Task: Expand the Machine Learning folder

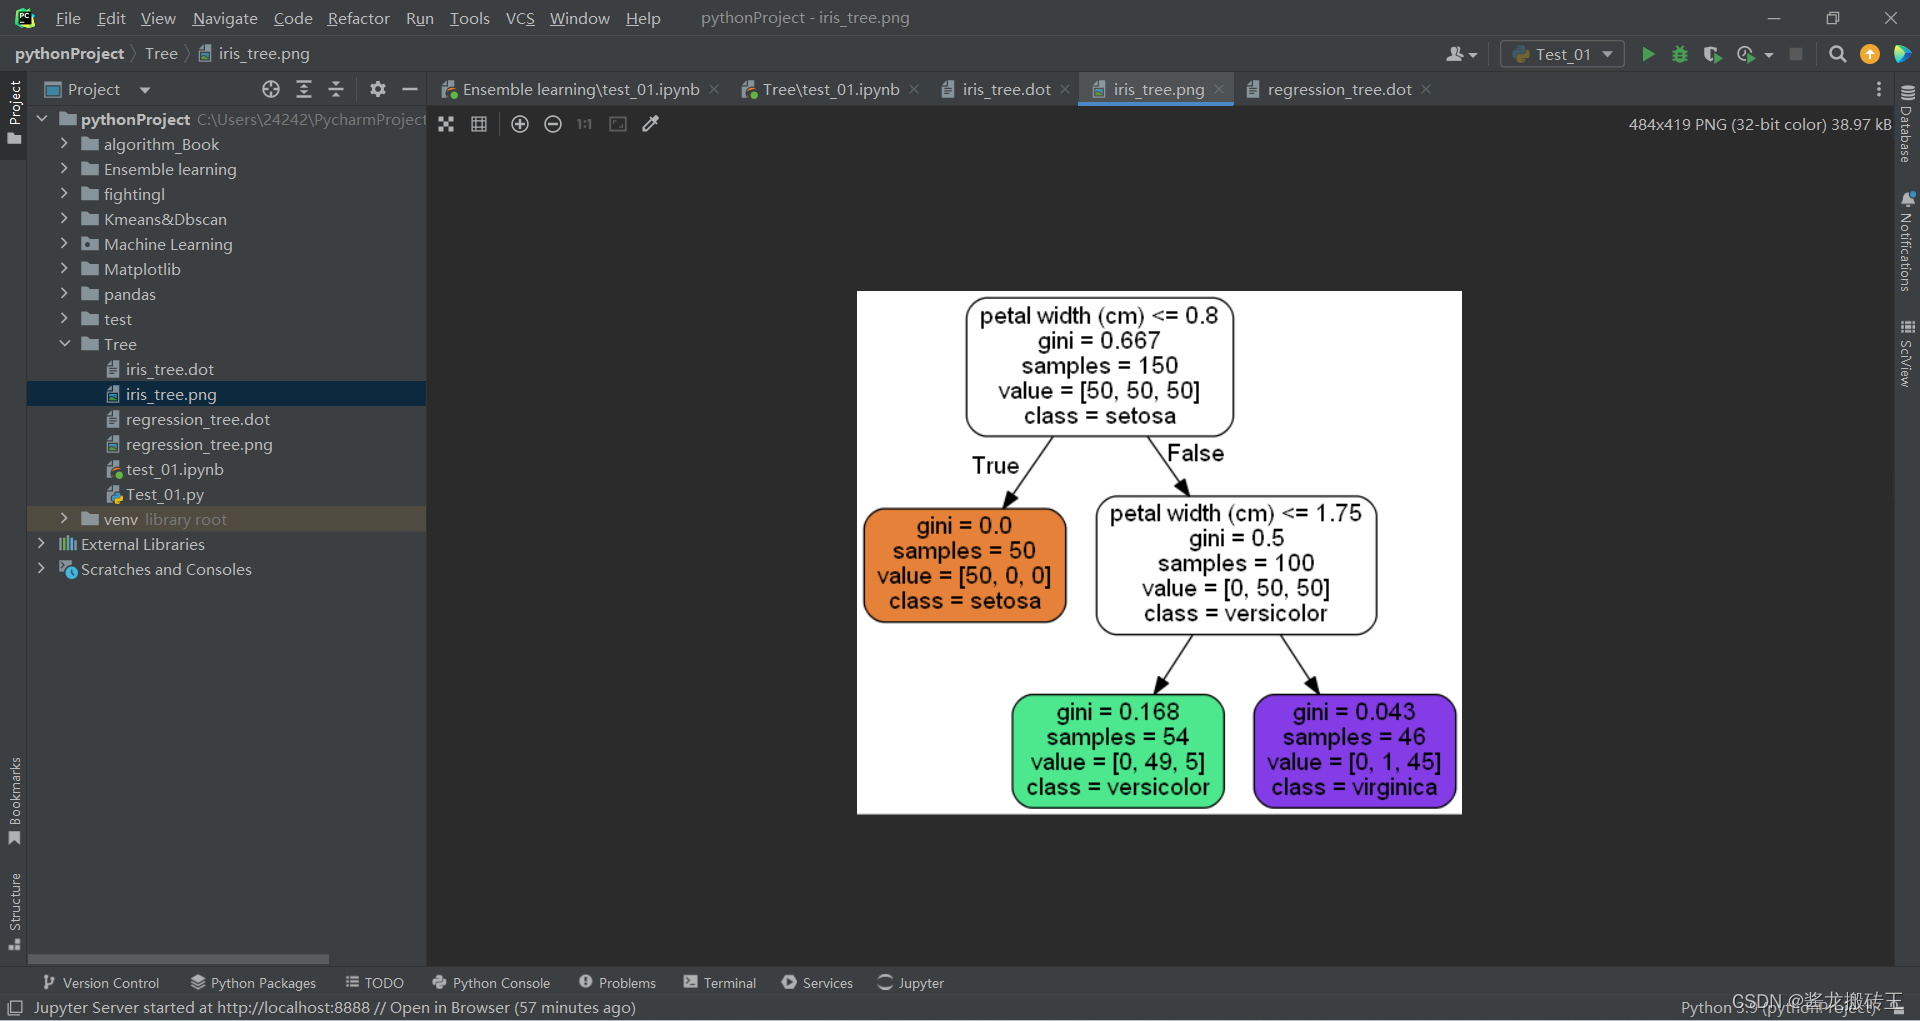Action: [x=64, y=244]
